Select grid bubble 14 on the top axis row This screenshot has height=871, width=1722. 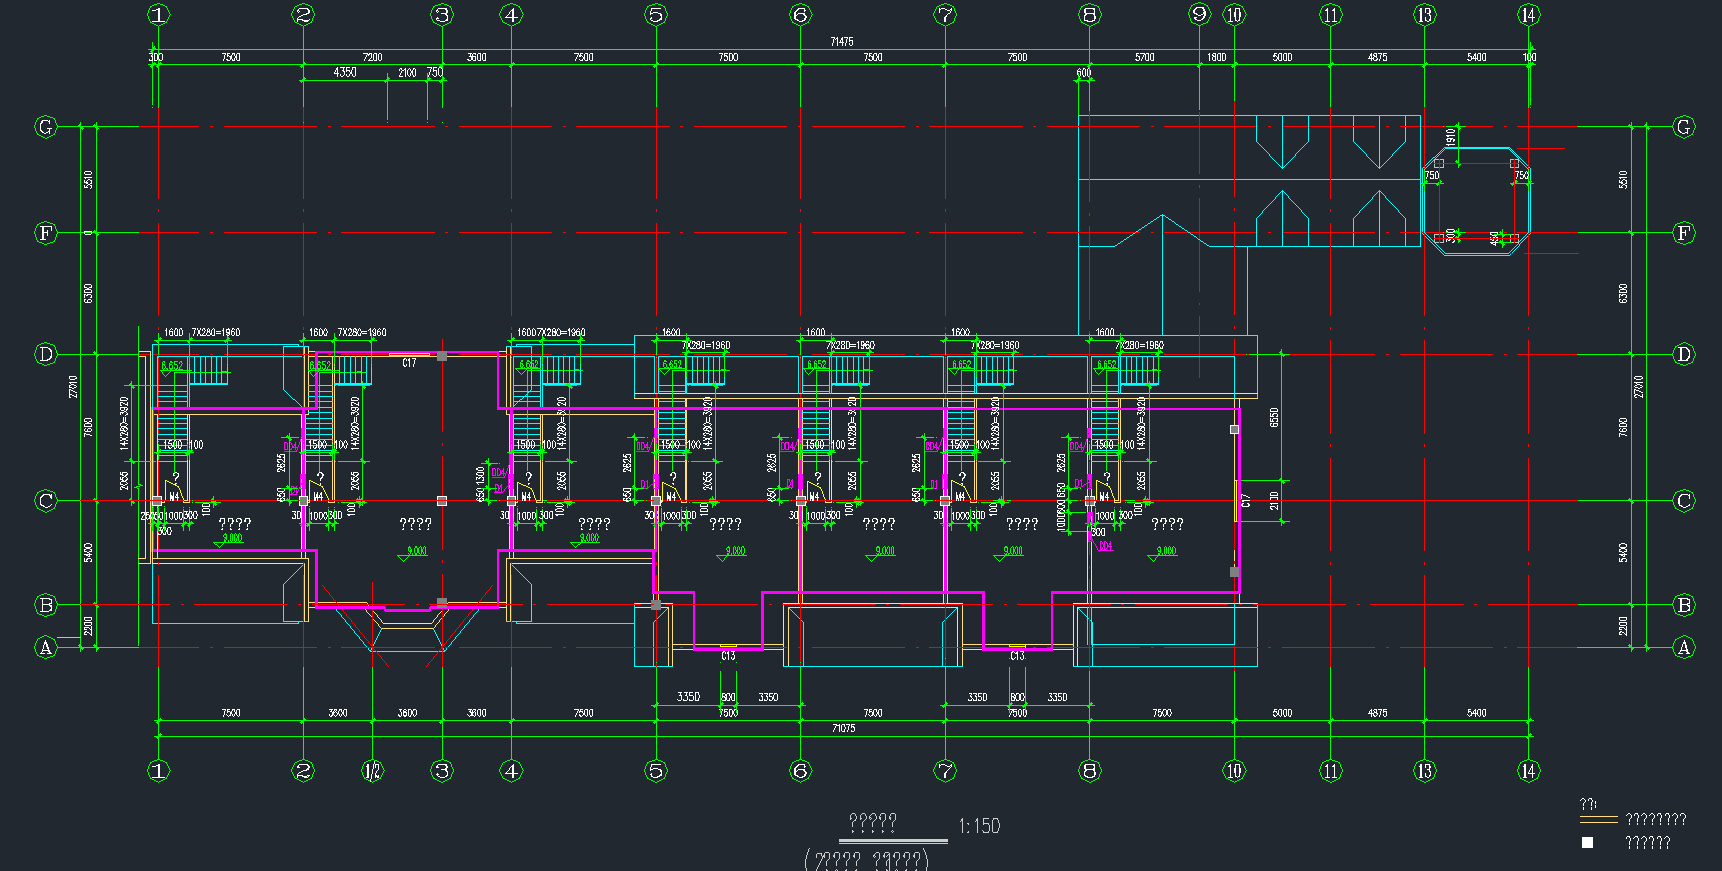click(x=1528, y=15)
